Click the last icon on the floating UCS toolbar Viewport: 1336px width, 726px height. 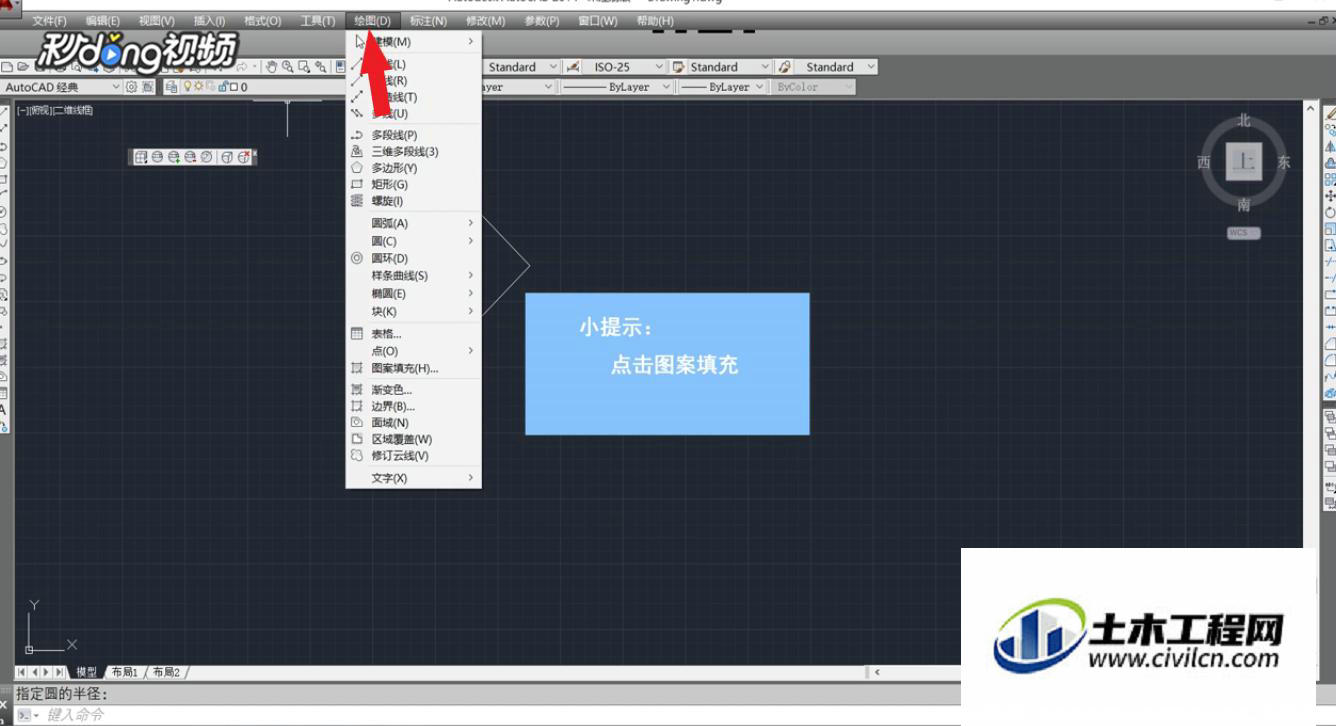pos(243,157)
